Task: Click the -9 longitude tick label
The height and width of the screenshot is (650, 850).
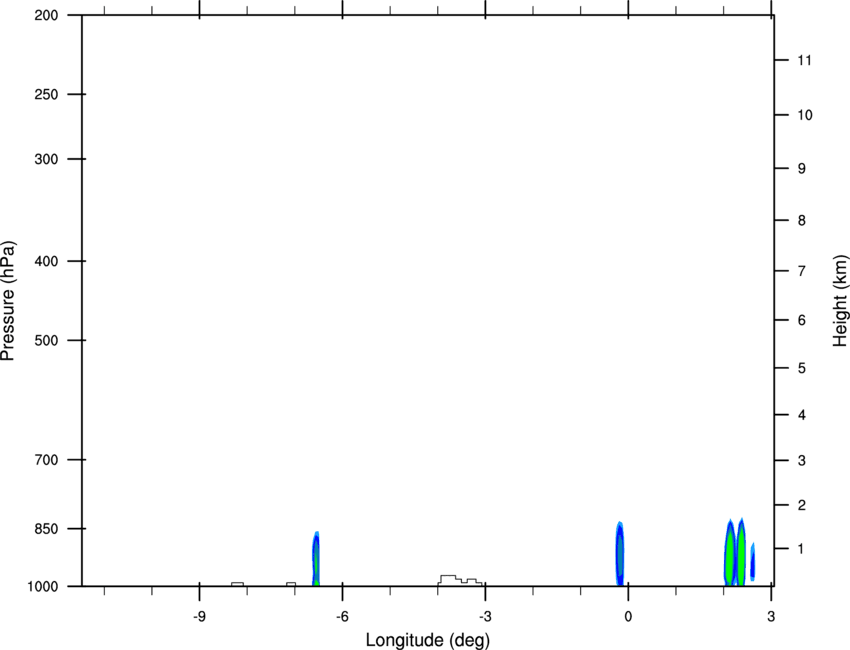Action: pos(199,617)
